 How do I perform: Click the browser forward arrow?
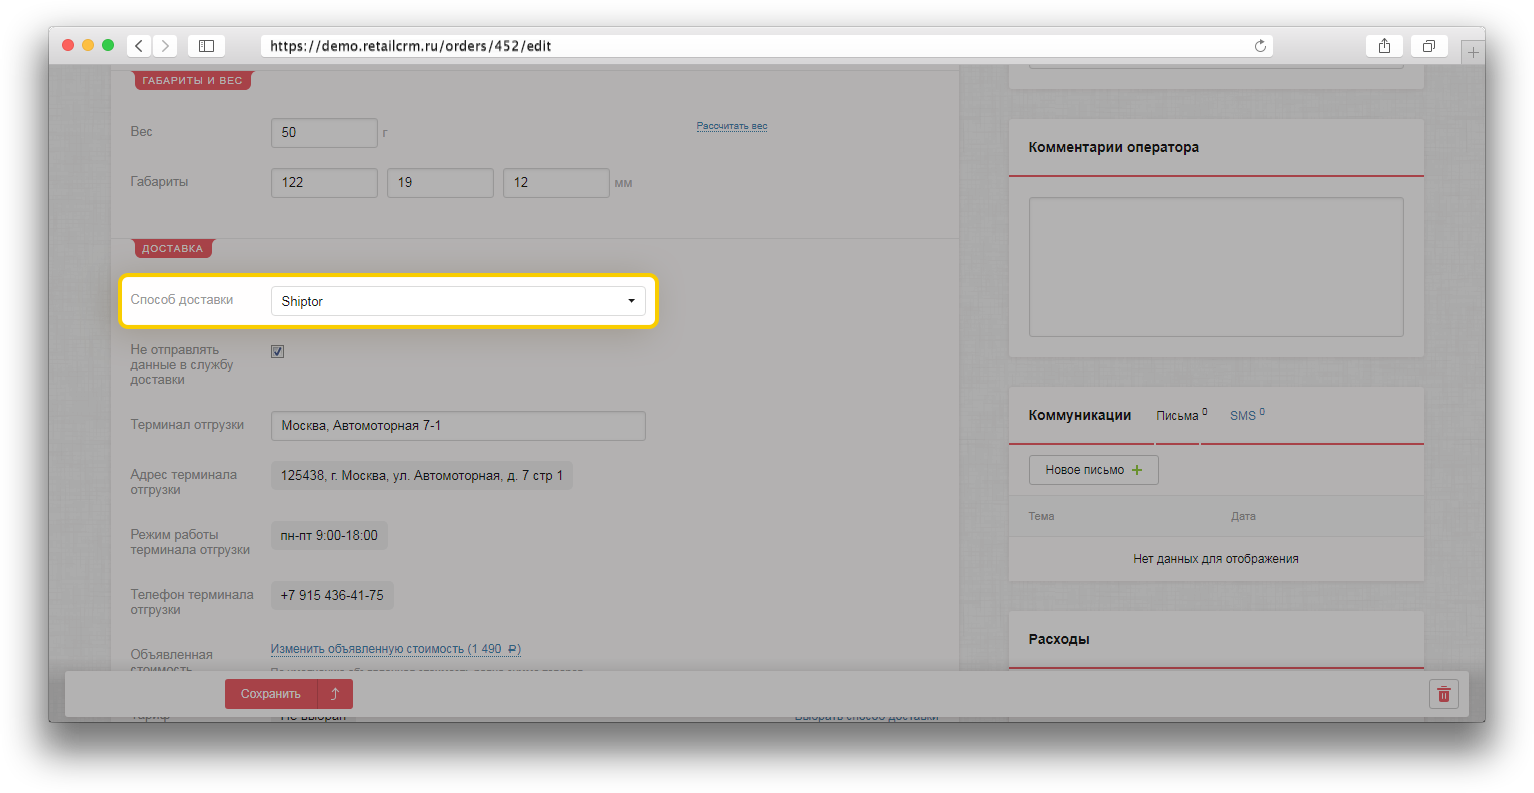pyautogui.click(x=165, y=46)
